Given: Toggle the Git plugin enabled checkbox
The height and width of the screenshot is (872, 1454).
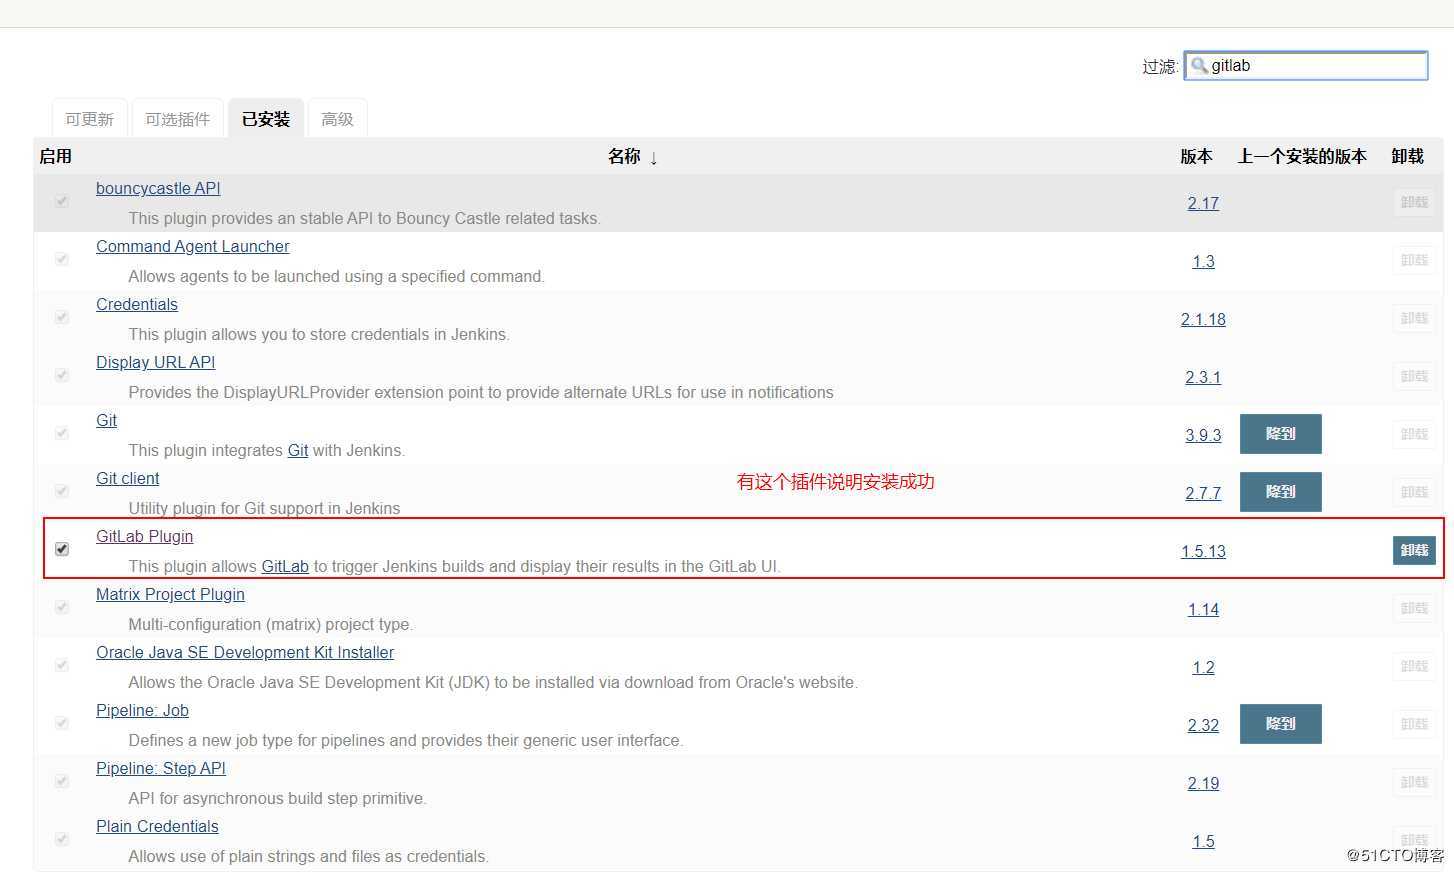Looking at the screenshot, I should point(62,433).
